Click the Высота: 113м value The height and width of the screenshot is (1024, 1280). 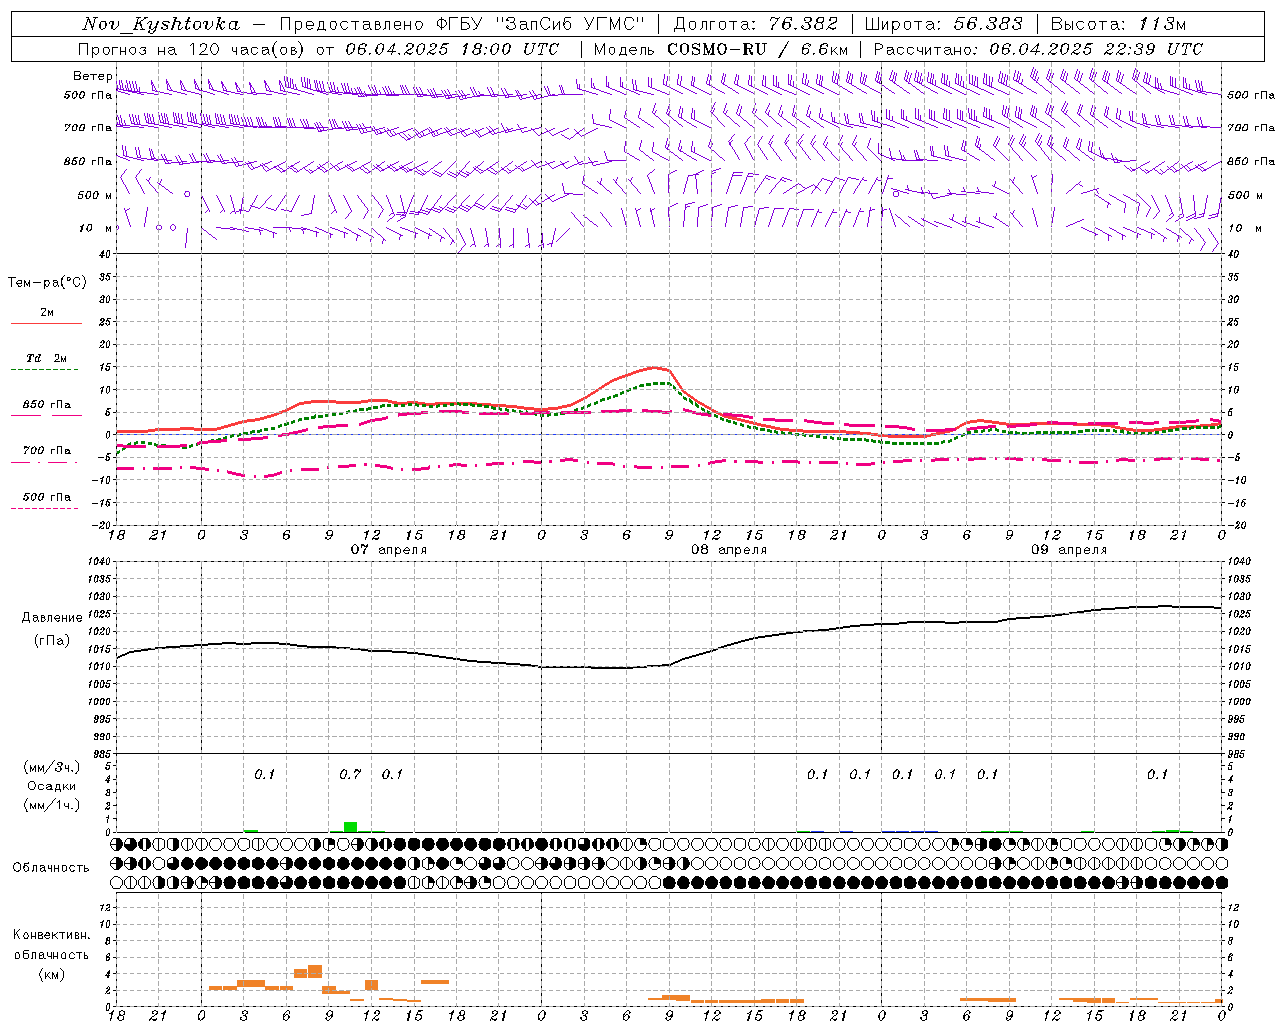pos(1120,24)
